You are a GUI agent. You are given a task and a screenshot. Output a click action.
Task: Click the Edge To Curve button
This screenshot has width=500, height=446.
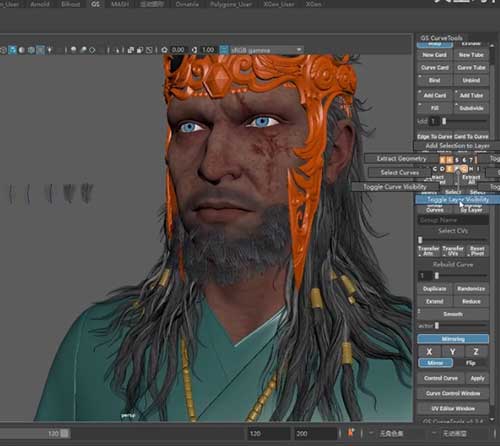[x=434, y=137]
